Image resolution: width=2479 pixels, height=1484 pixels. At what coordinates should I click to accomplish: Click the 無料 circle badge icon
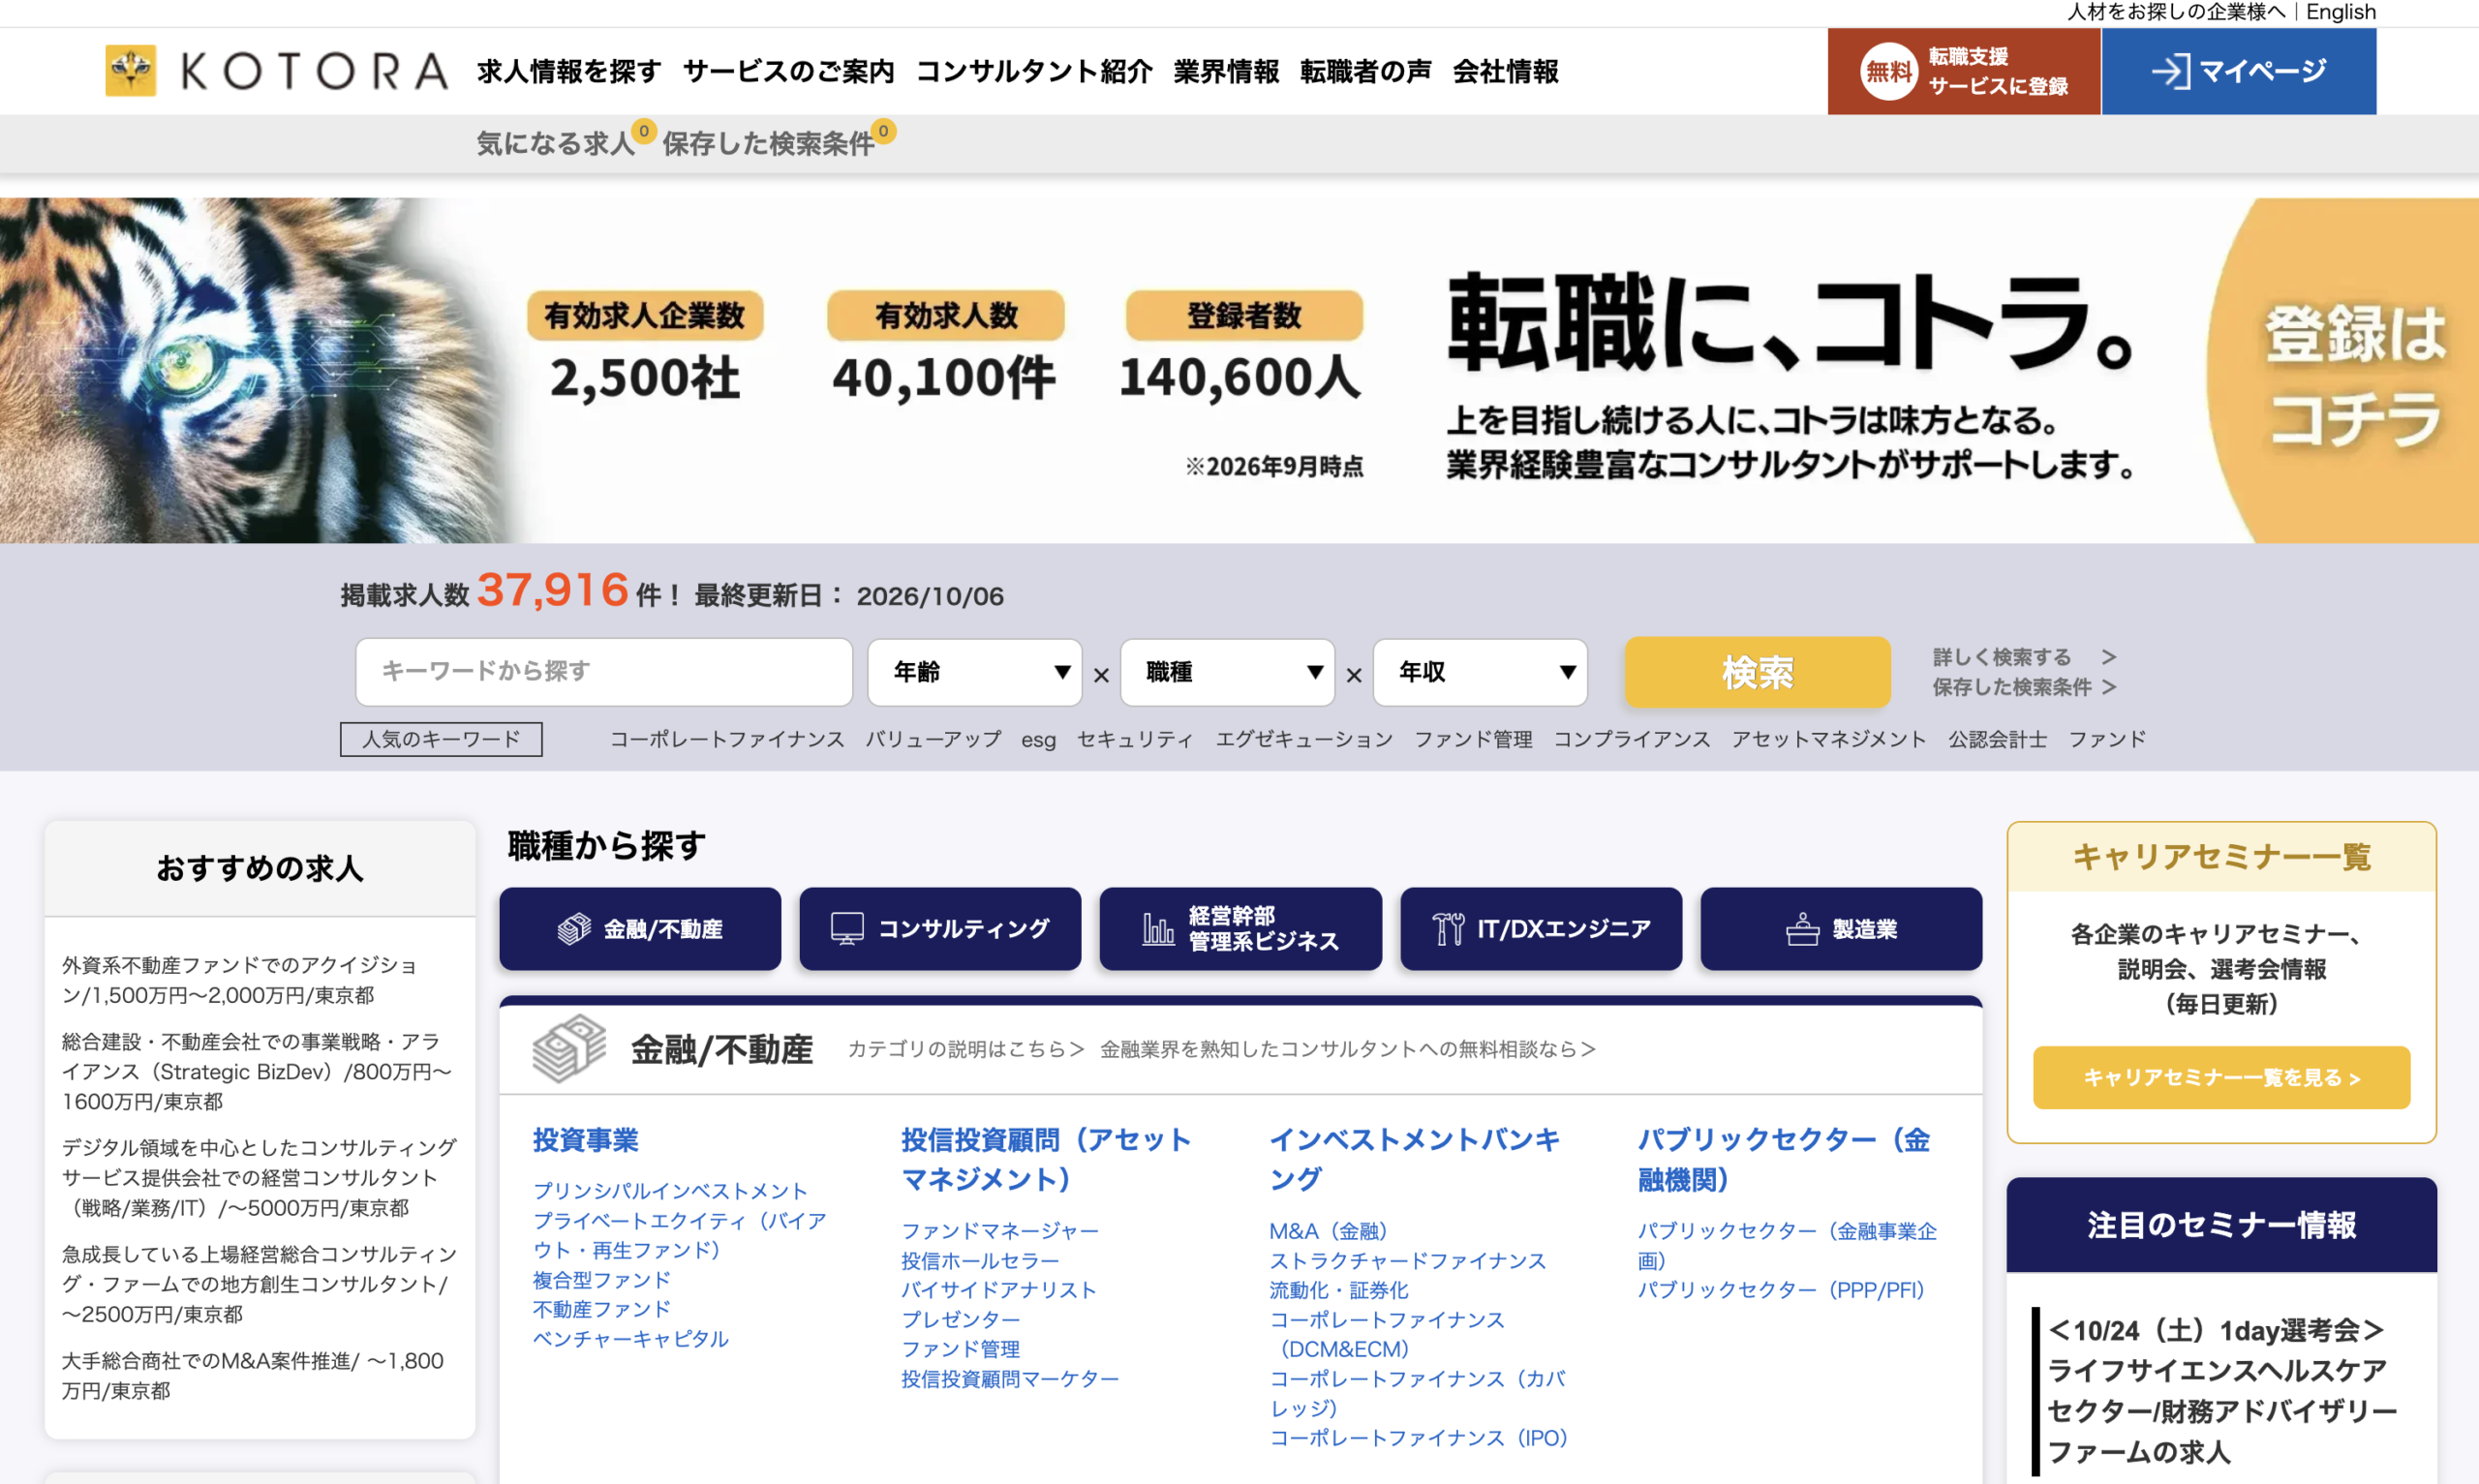(x=1888, y=72)
